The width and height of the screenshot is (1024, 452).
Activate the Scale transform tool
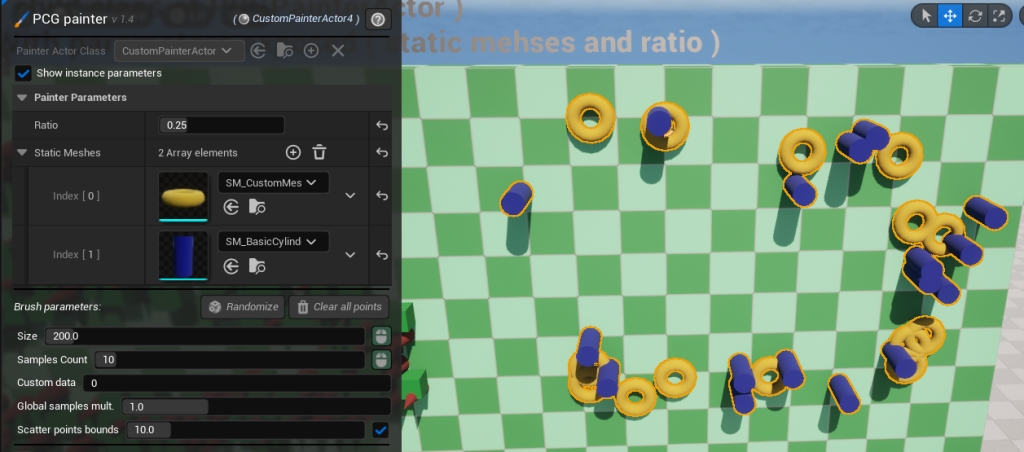click(998, 16)
